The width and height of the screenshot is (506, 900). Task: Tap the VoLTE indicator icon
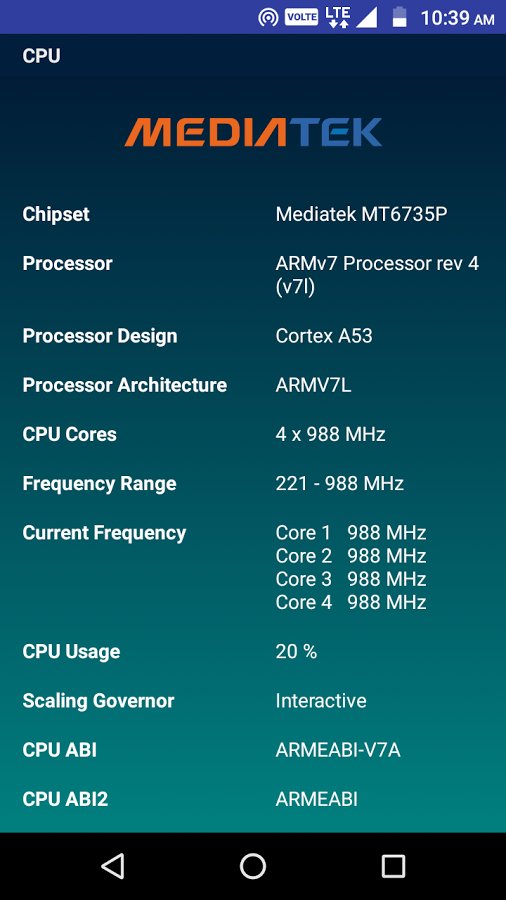tap(301, 17)
